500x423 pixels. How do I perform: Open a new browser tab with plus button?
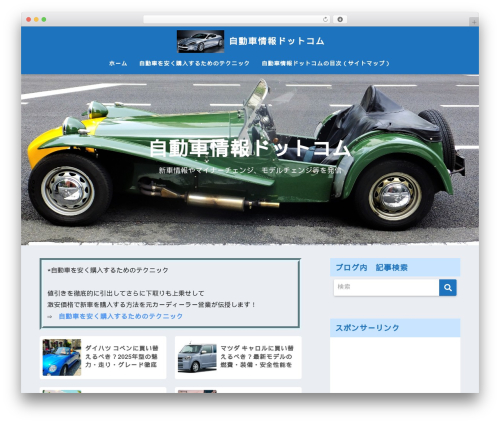pyautogui.click(x=474, y=22)
